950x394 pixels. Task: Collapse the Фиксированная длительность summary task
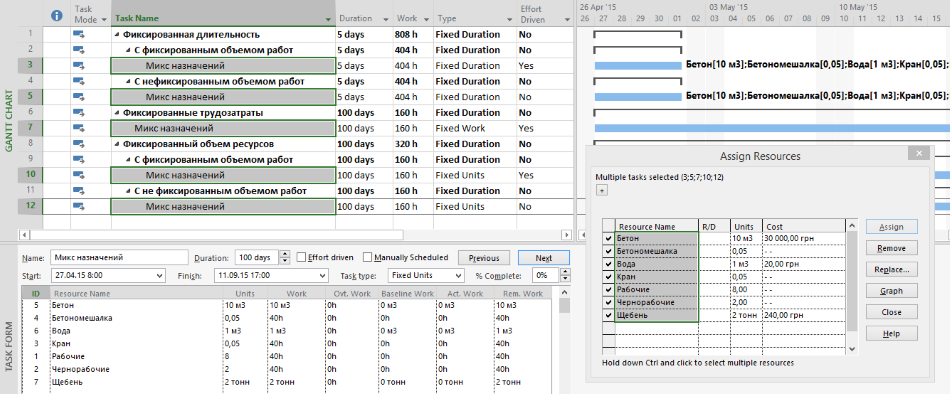tap(118, 35)
